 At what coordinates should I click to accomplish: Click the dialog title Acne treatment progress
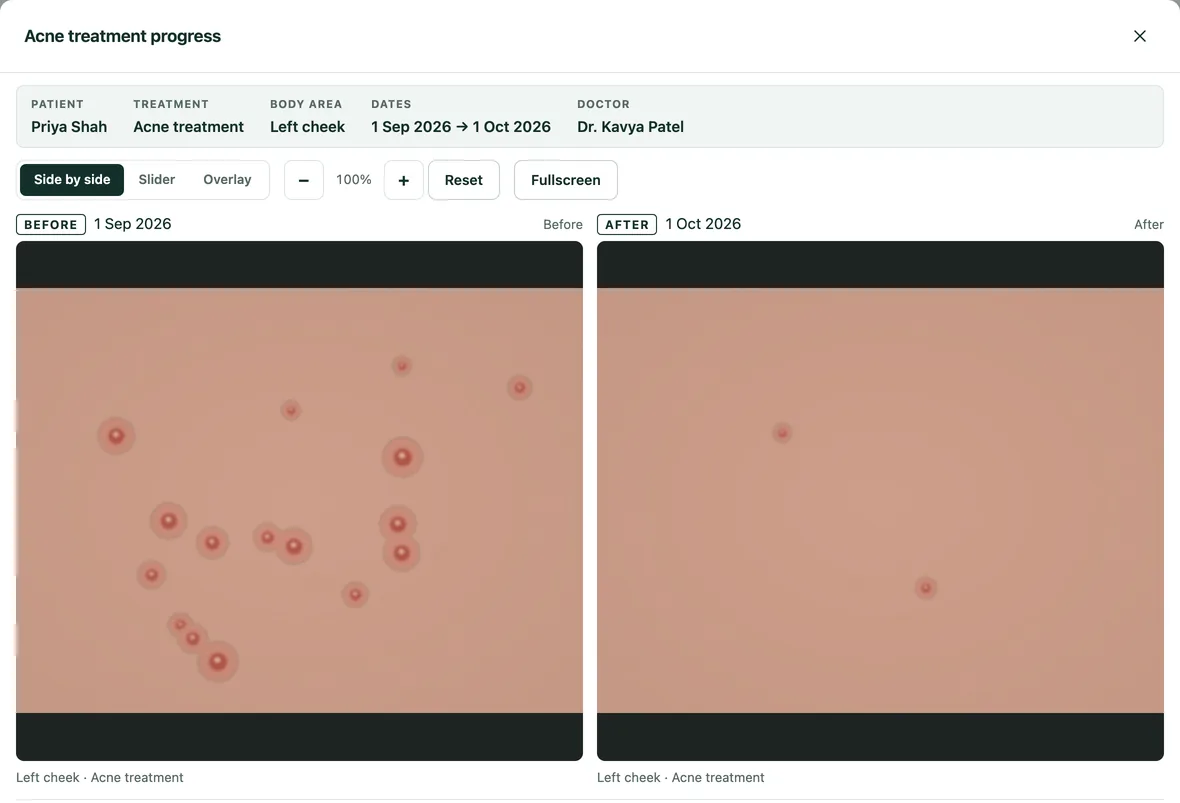pos(123,36)
